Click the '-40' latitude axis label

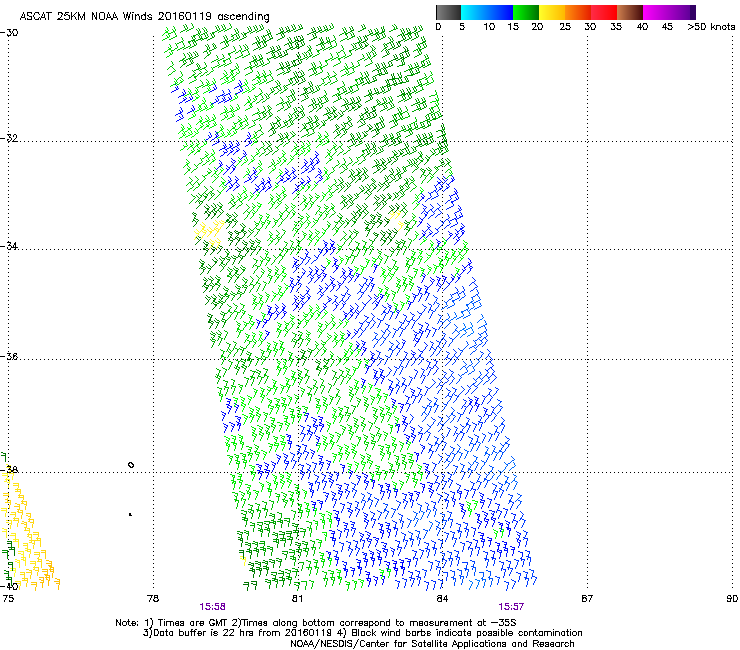[x=9, y=586]
